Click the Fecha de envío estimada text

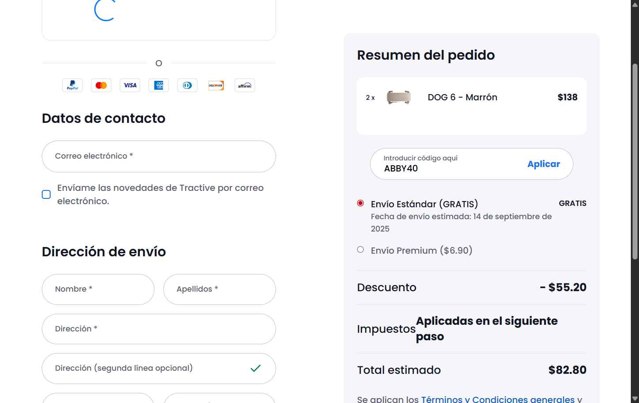(x=461, y=222)
